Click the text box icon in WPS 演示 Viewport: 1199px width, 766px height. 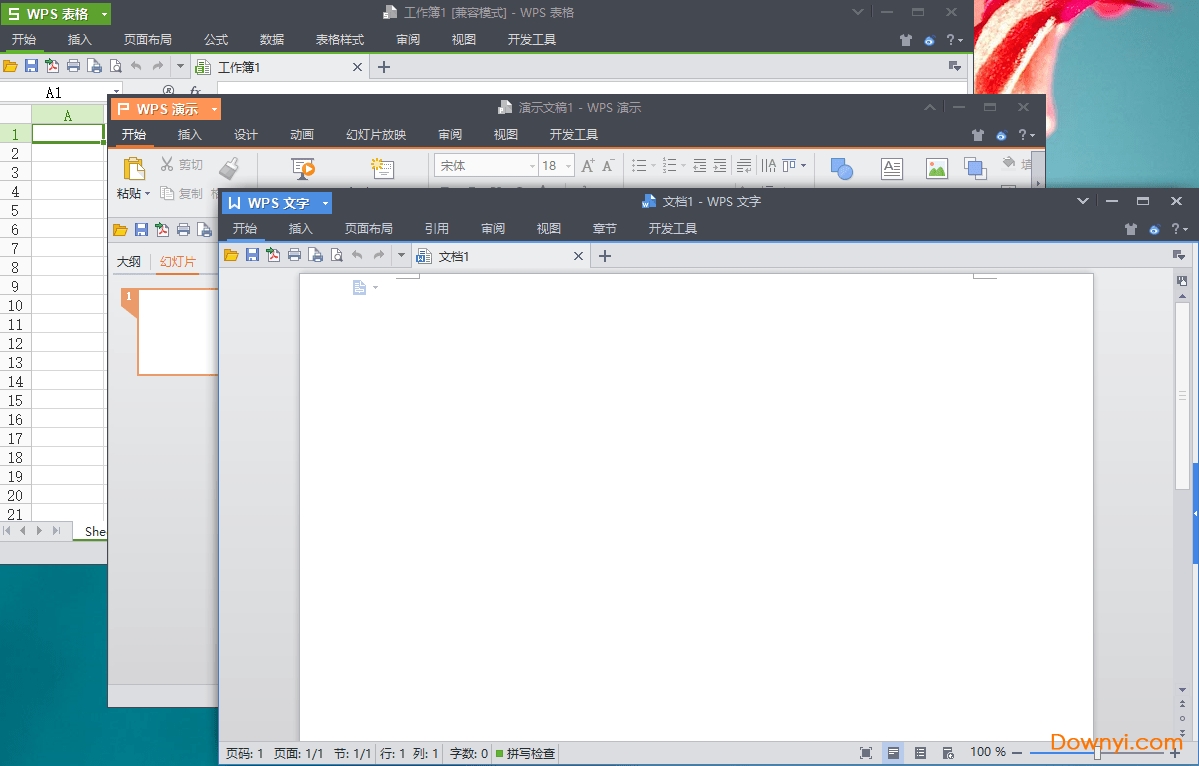pos(891,169)
